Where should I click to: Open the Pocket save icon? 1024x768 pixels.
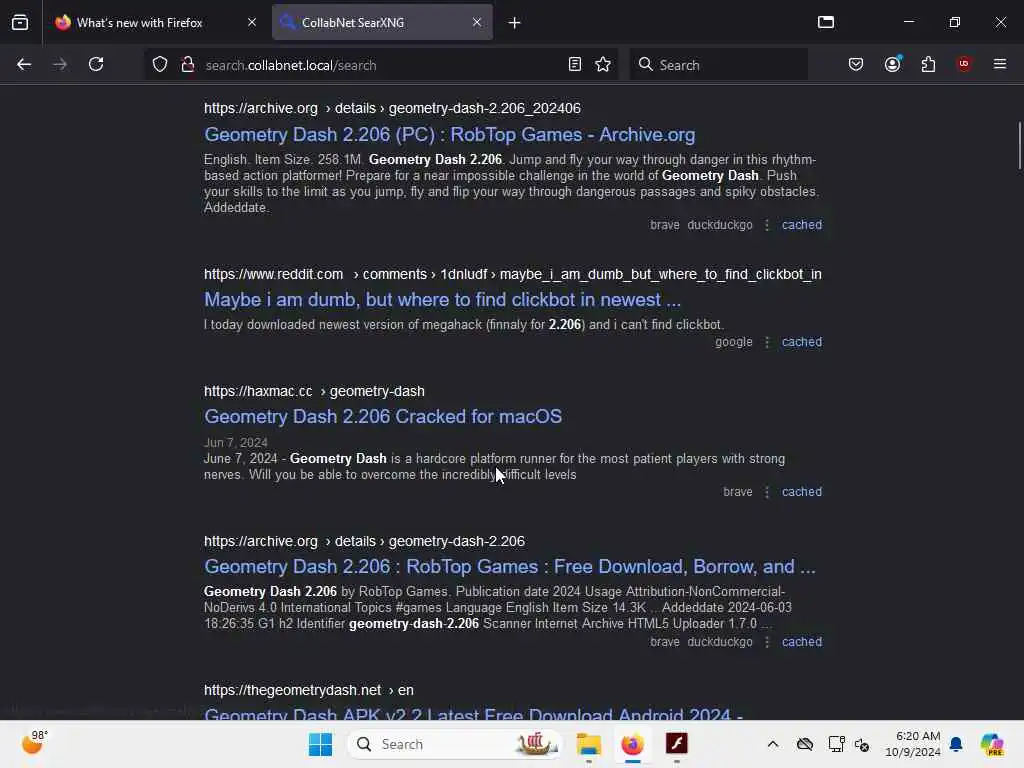[x=856, y=64]
